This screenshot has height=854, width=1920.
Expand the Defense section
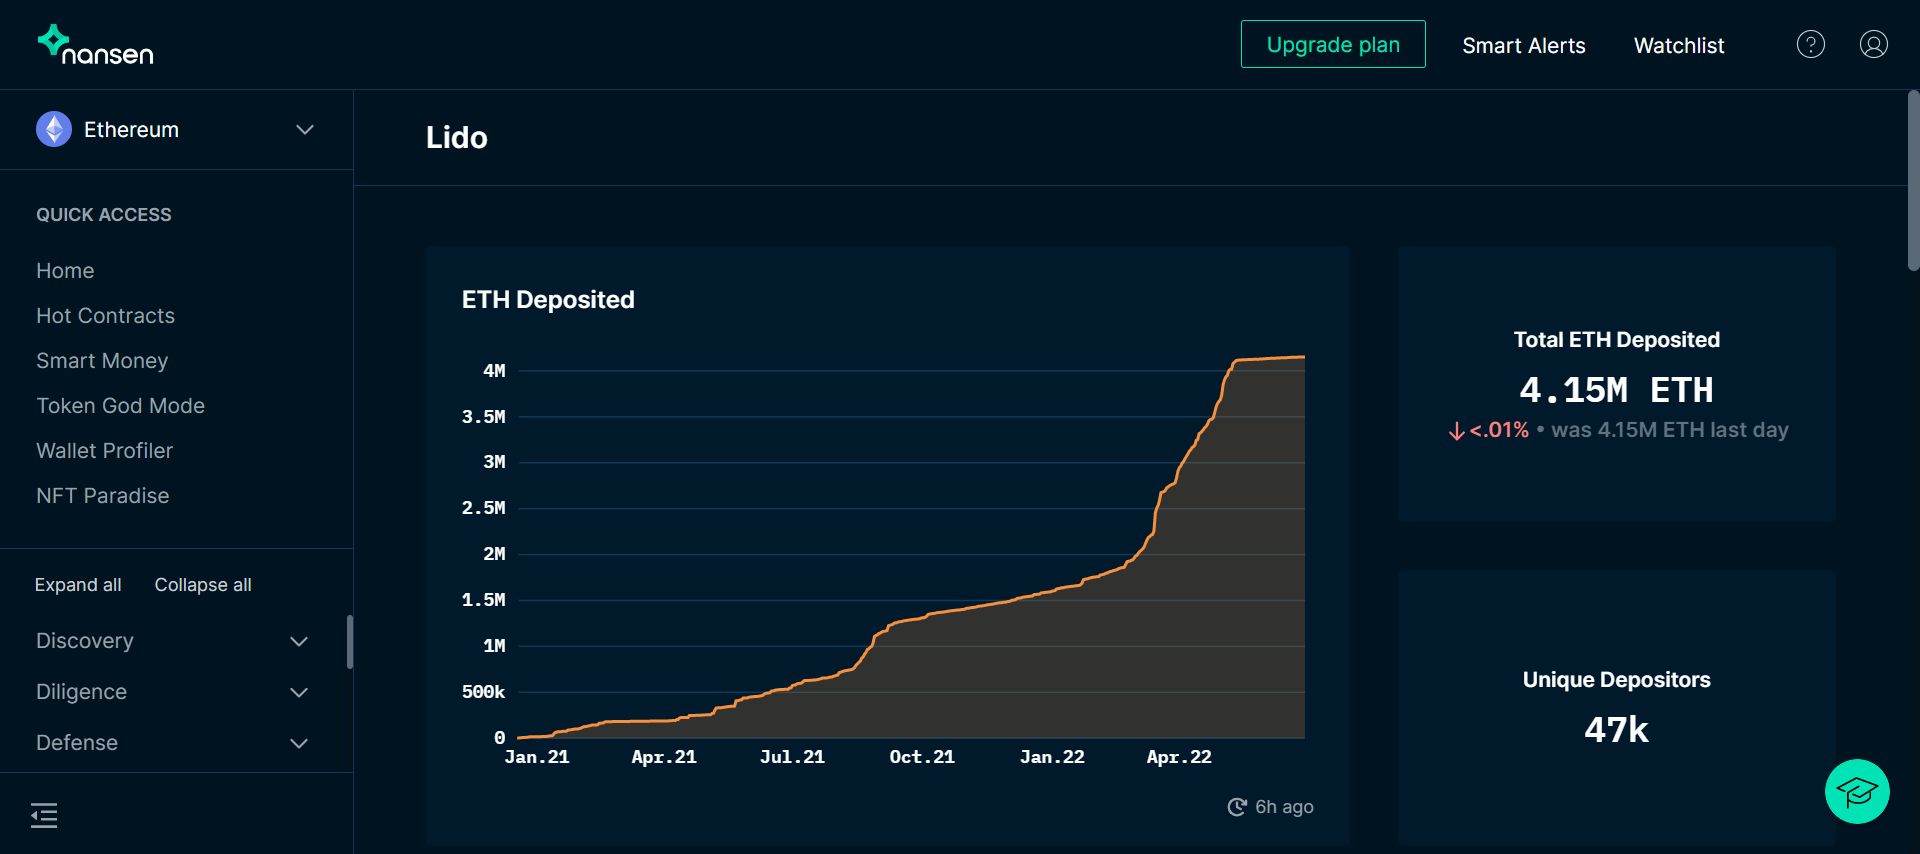tap(298, 743)
